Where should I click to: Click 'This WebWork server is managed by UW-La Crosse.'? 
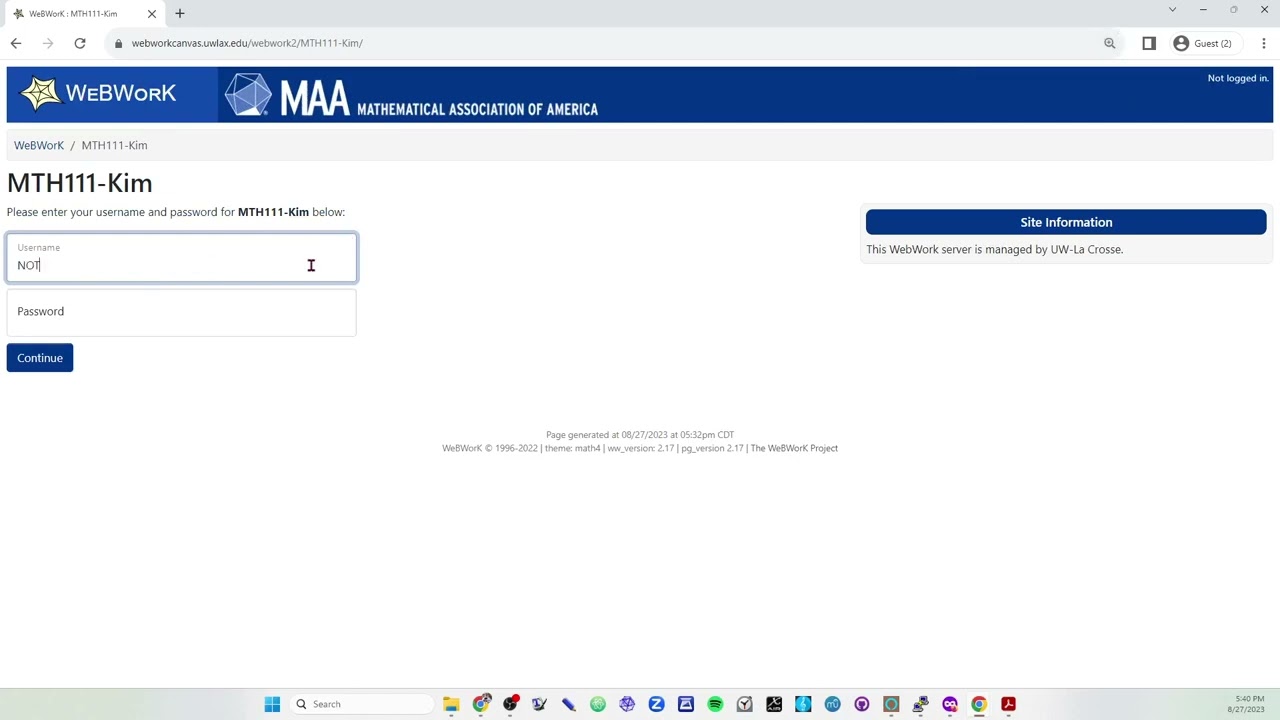click(x=994, y=249)
